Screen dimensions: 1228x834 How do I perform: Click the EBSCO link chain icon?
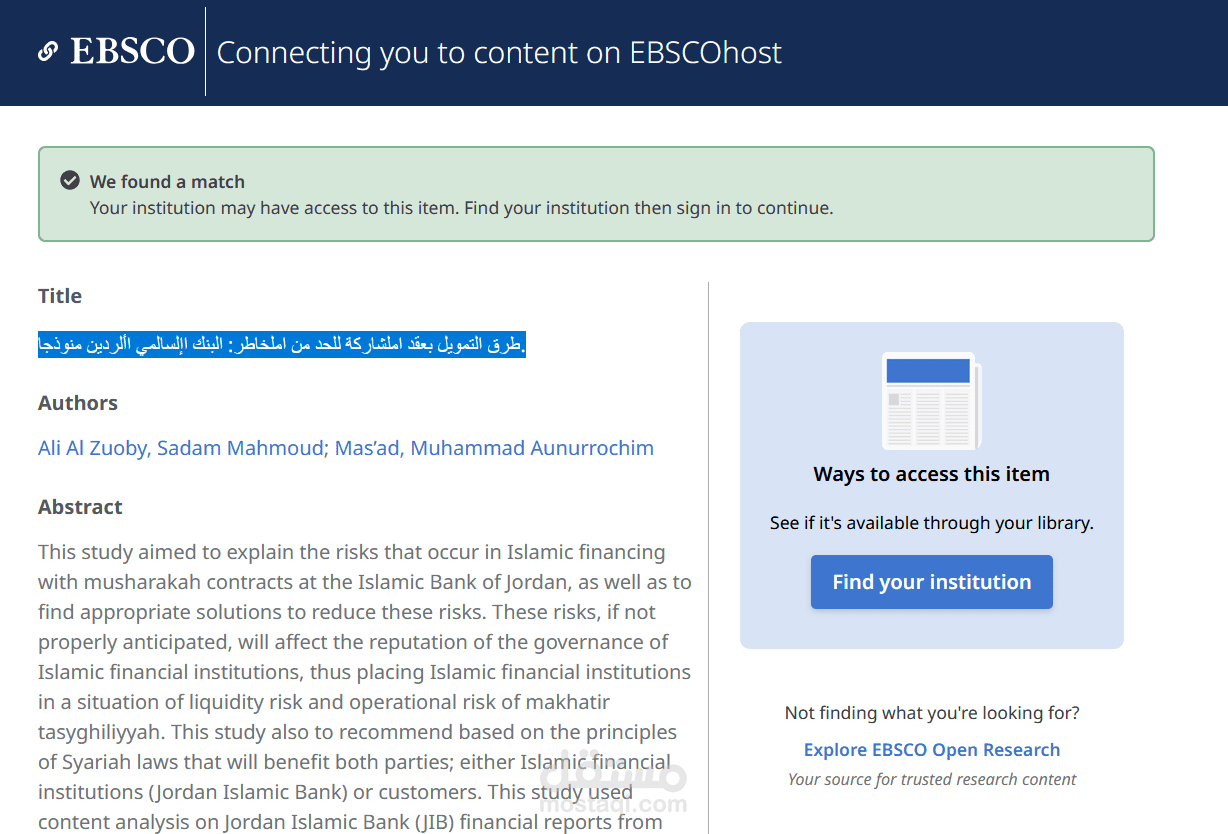click(x=47, y=52)
